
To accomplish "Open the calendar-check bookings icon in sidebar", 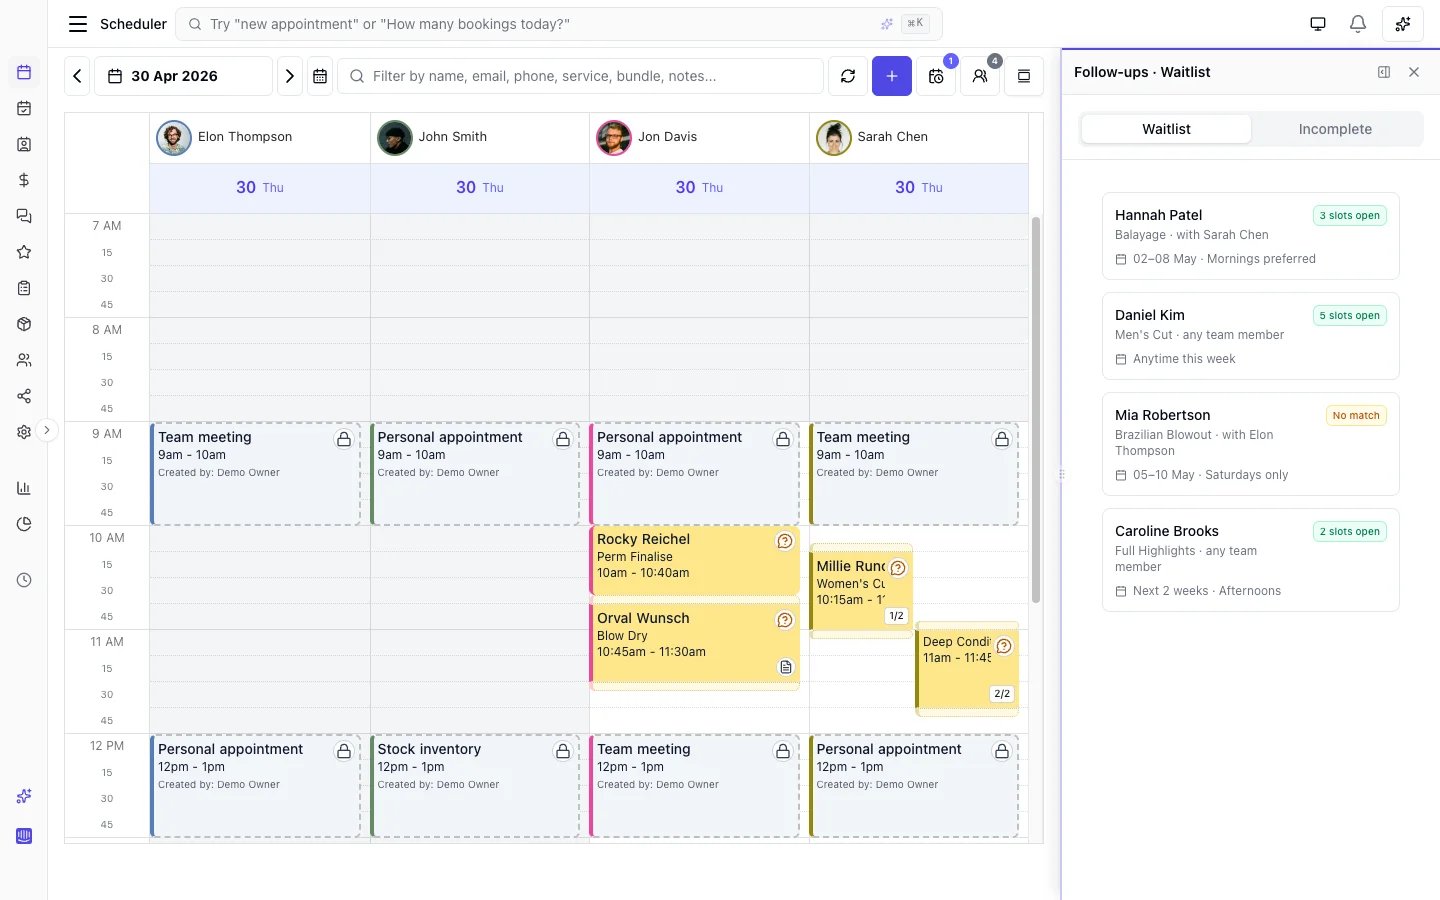I will click(24, 108).
